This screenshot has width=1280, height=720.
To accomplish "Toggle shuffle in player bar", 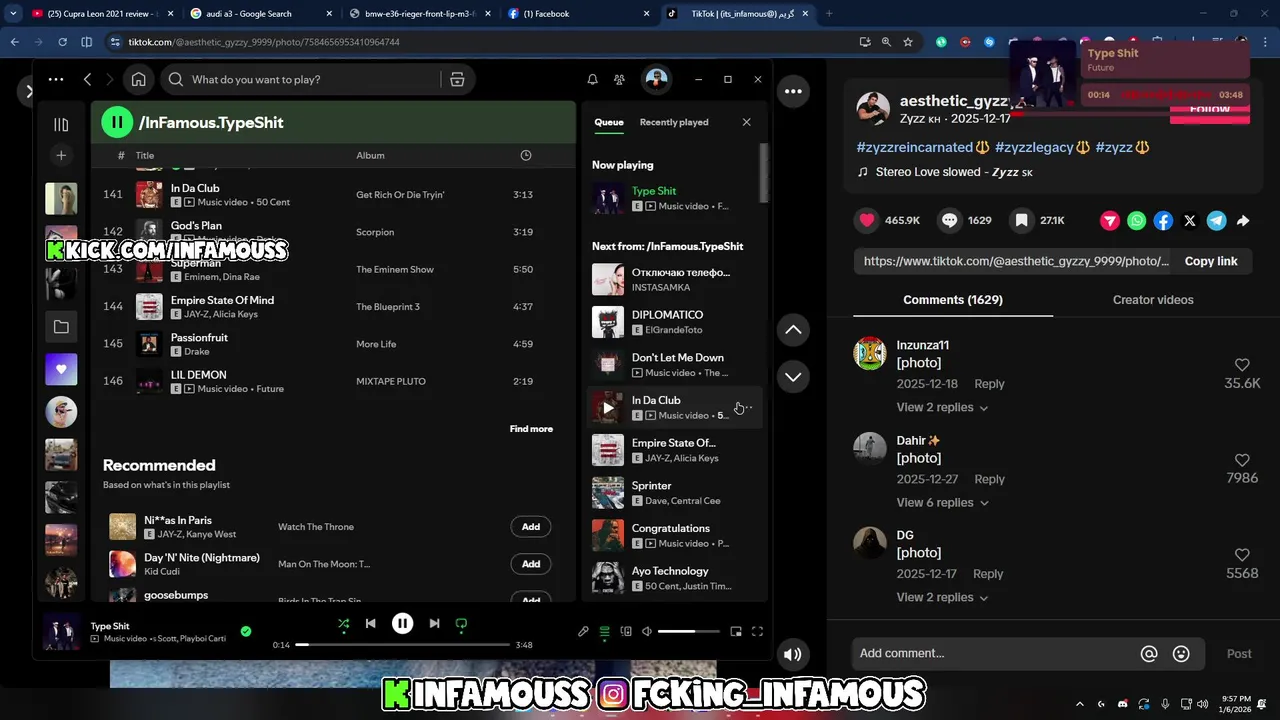I will click(x=343, y=623).
